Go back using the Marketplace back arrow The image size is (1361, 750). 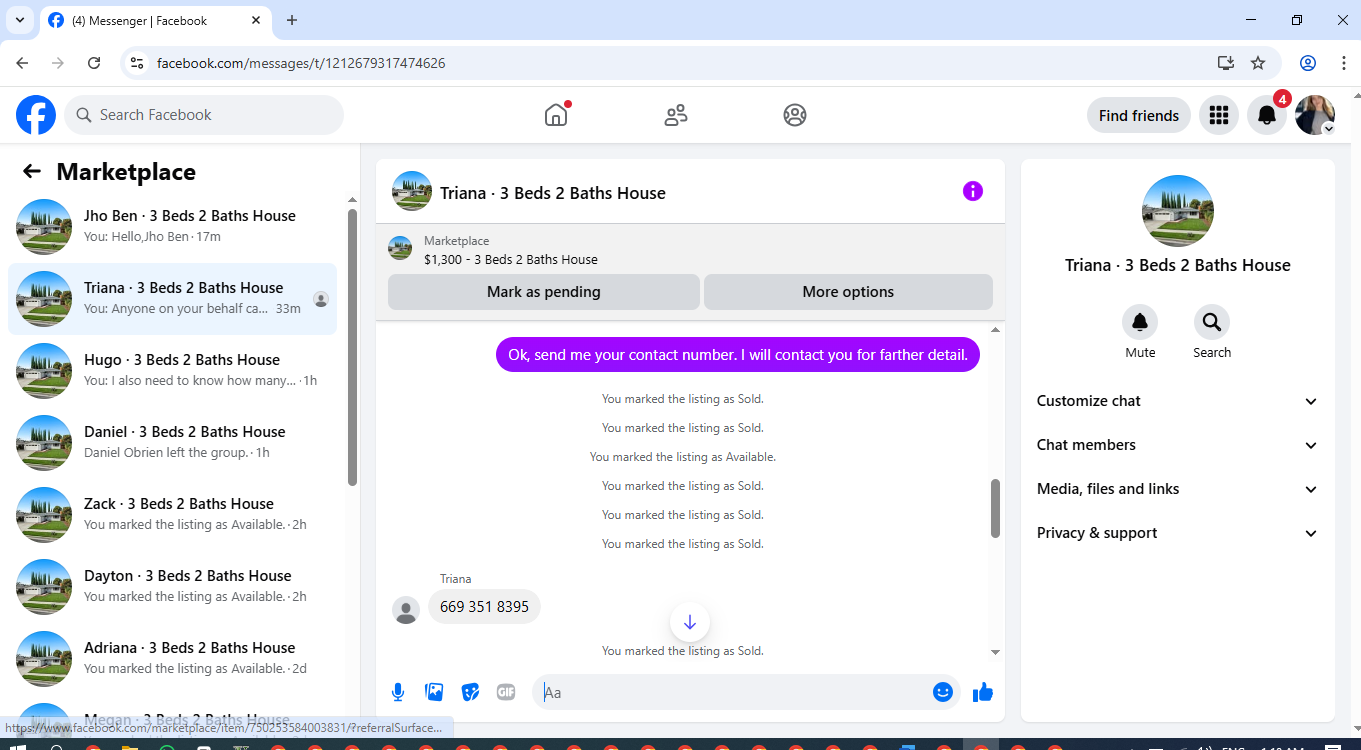pyautogui.click(x=32, y=171)
